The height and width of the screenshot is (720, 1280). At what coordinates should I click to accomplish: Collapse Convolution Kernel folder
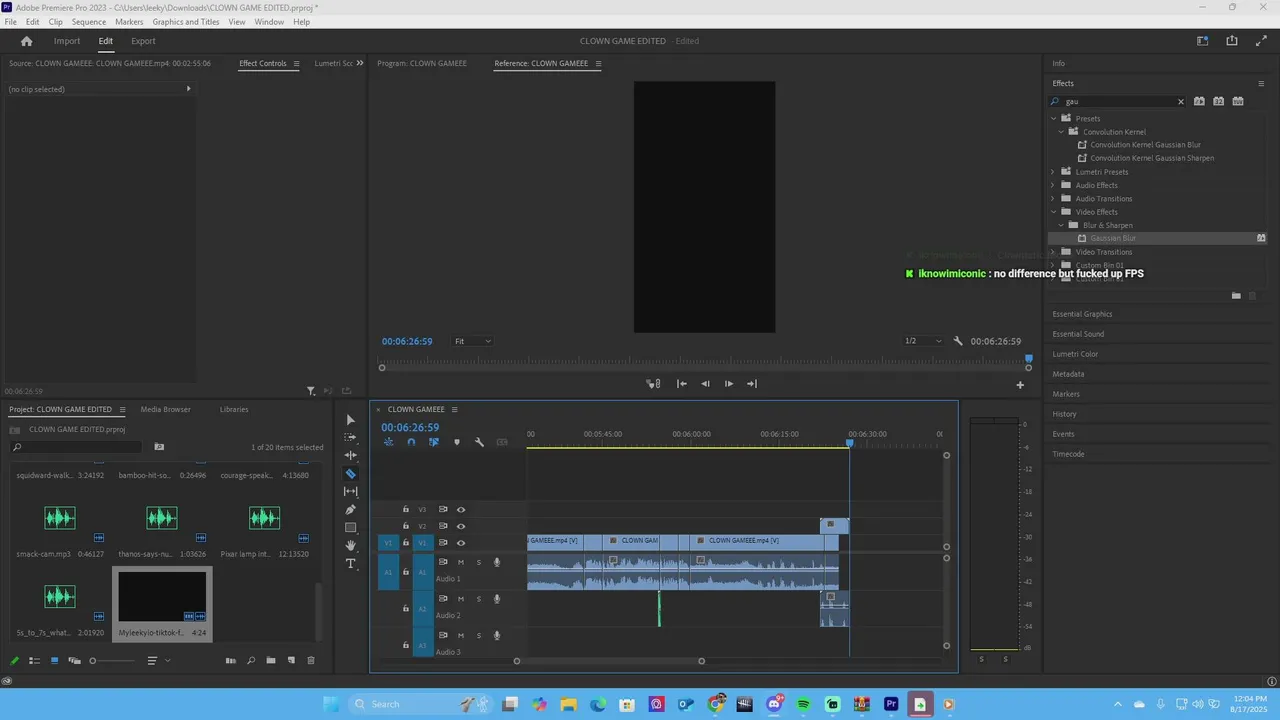[1061, 132]
